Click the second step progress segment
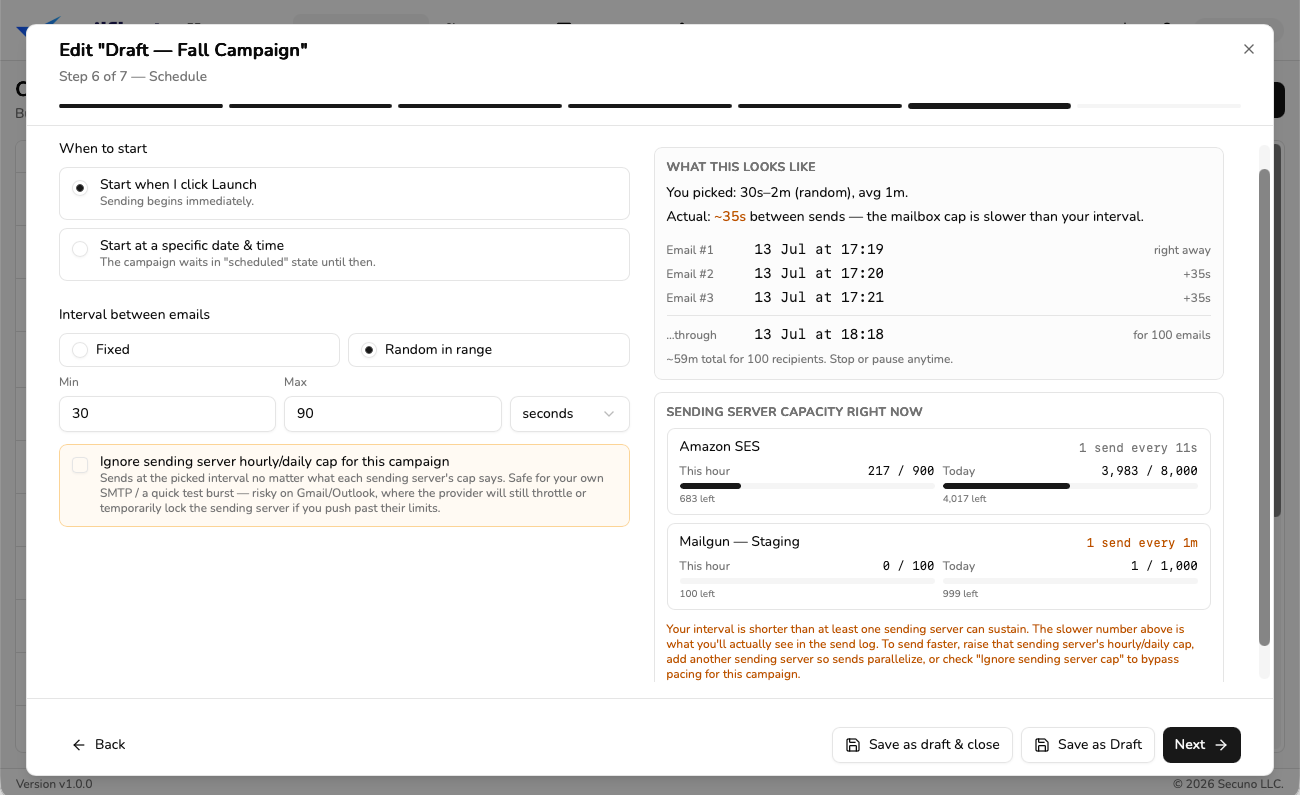The width and height of the screenshot is (1300, 795). tap(310, 105)
